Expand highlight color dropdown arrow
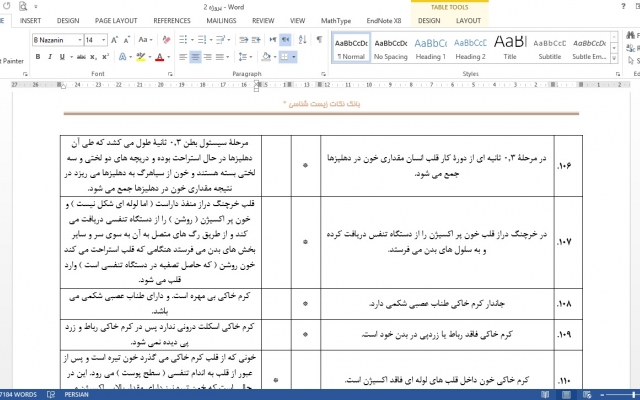Viewport: 640px width, 400px height. pos(150,57)
